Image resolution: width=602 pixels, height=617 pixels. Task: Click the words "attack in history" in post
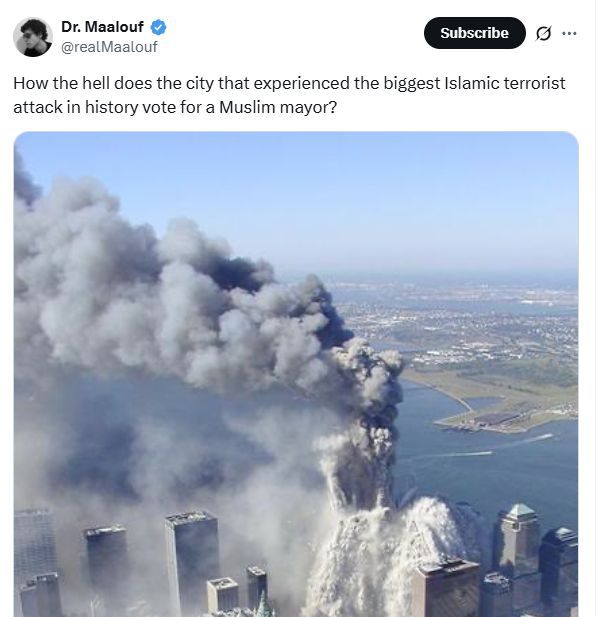[76, 107]
